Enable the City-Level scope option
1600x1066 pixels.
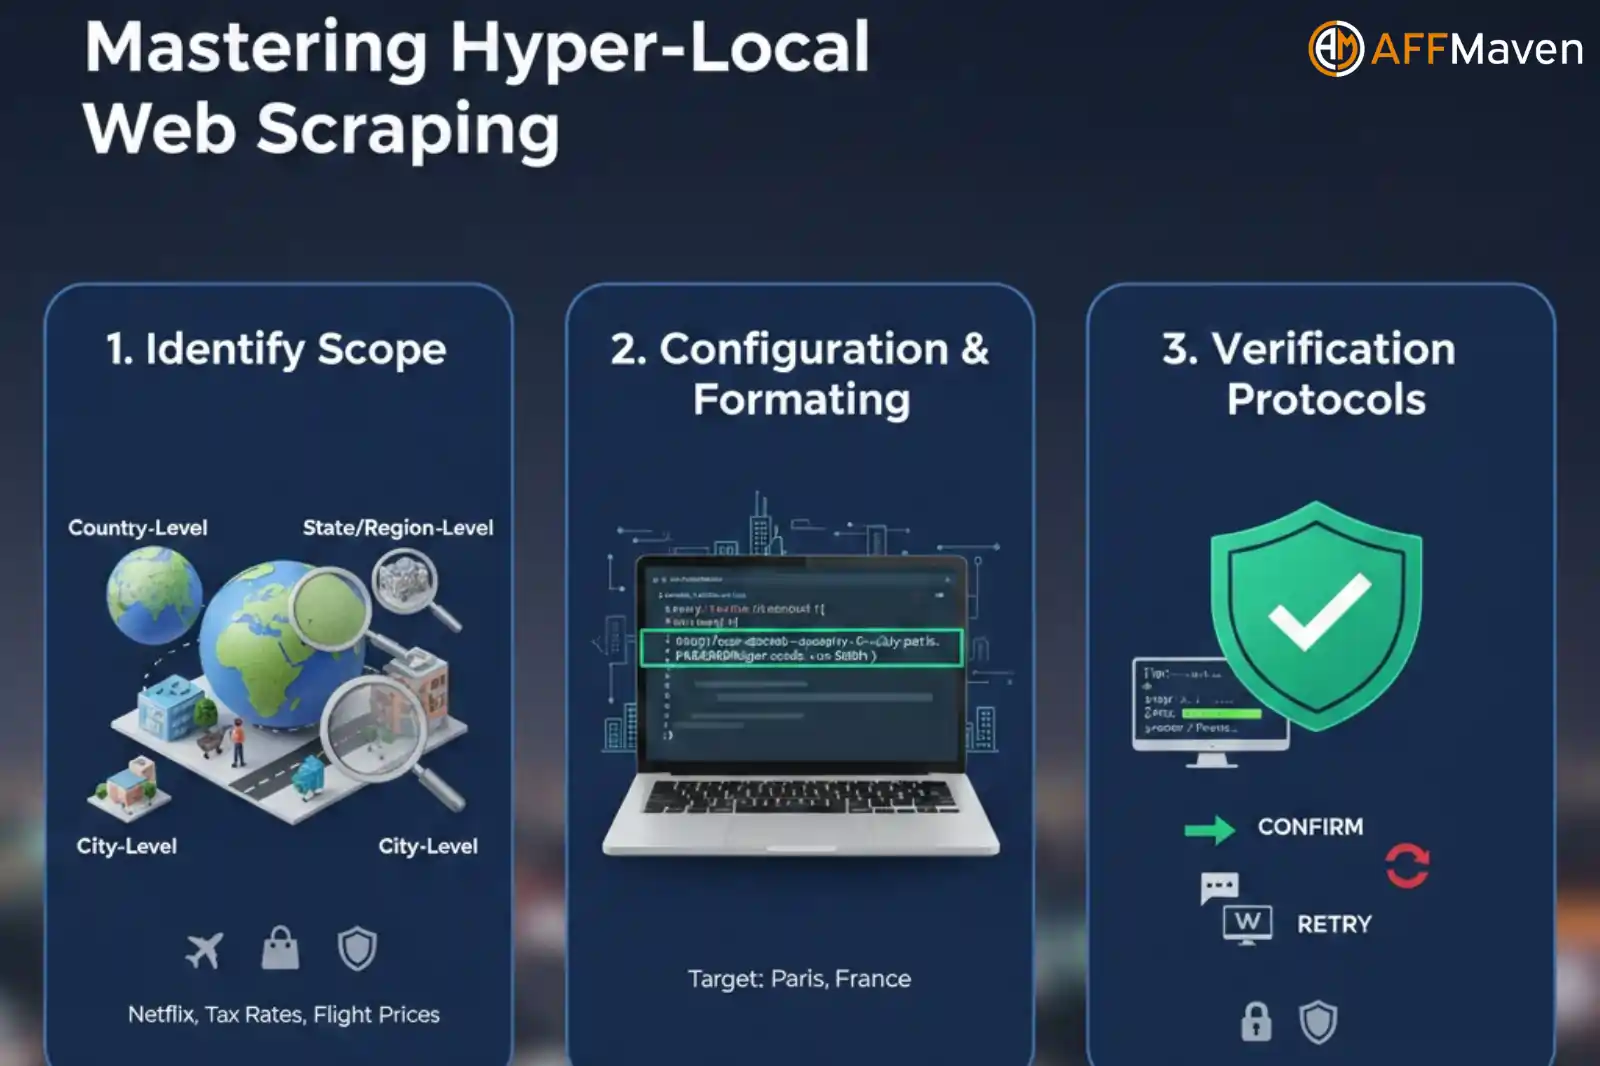click(127, 846)
